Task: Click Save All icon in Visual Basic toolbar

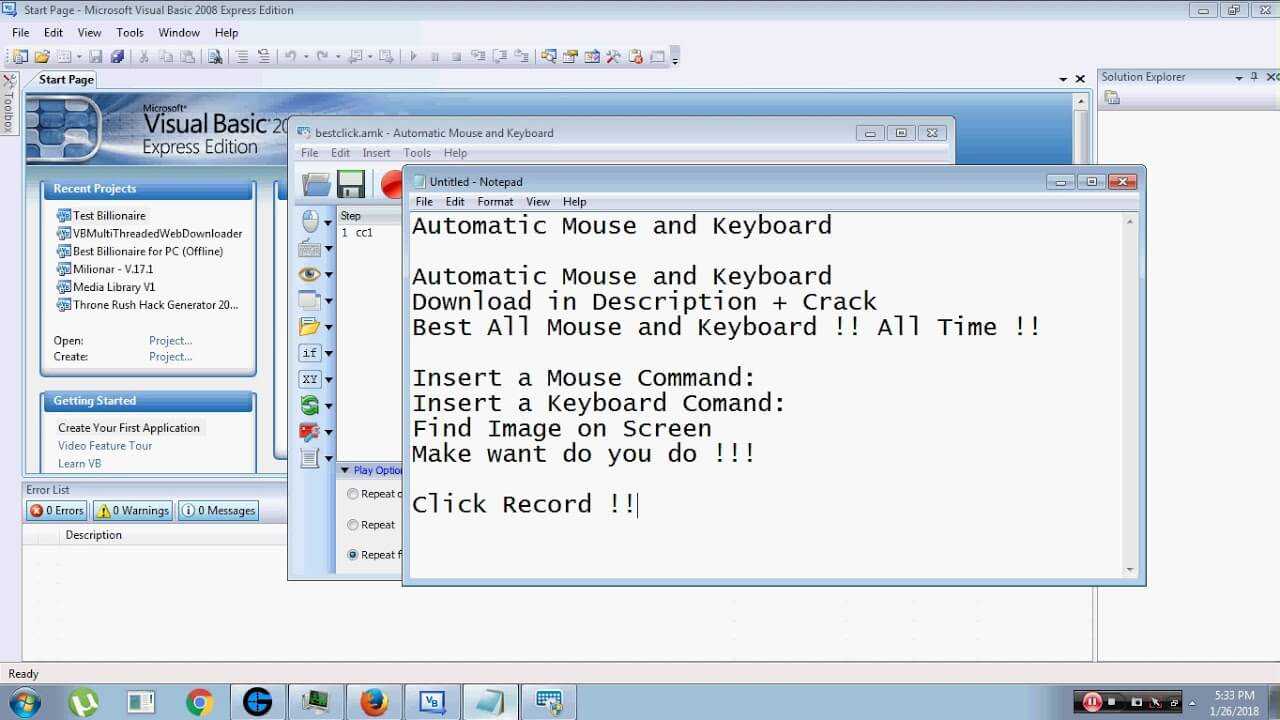Action: click(x=117, y=57)
